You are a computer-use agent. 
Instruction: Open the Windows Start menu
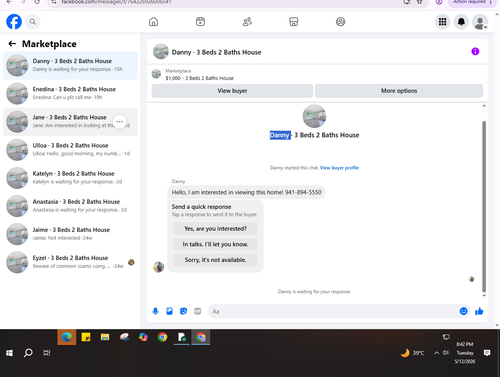[x=9, y=353]
